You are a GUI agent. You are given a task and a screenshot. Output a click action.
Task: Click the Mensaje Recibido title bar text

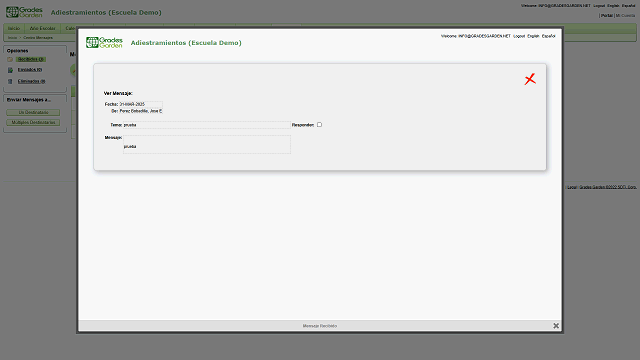[320, 326]
